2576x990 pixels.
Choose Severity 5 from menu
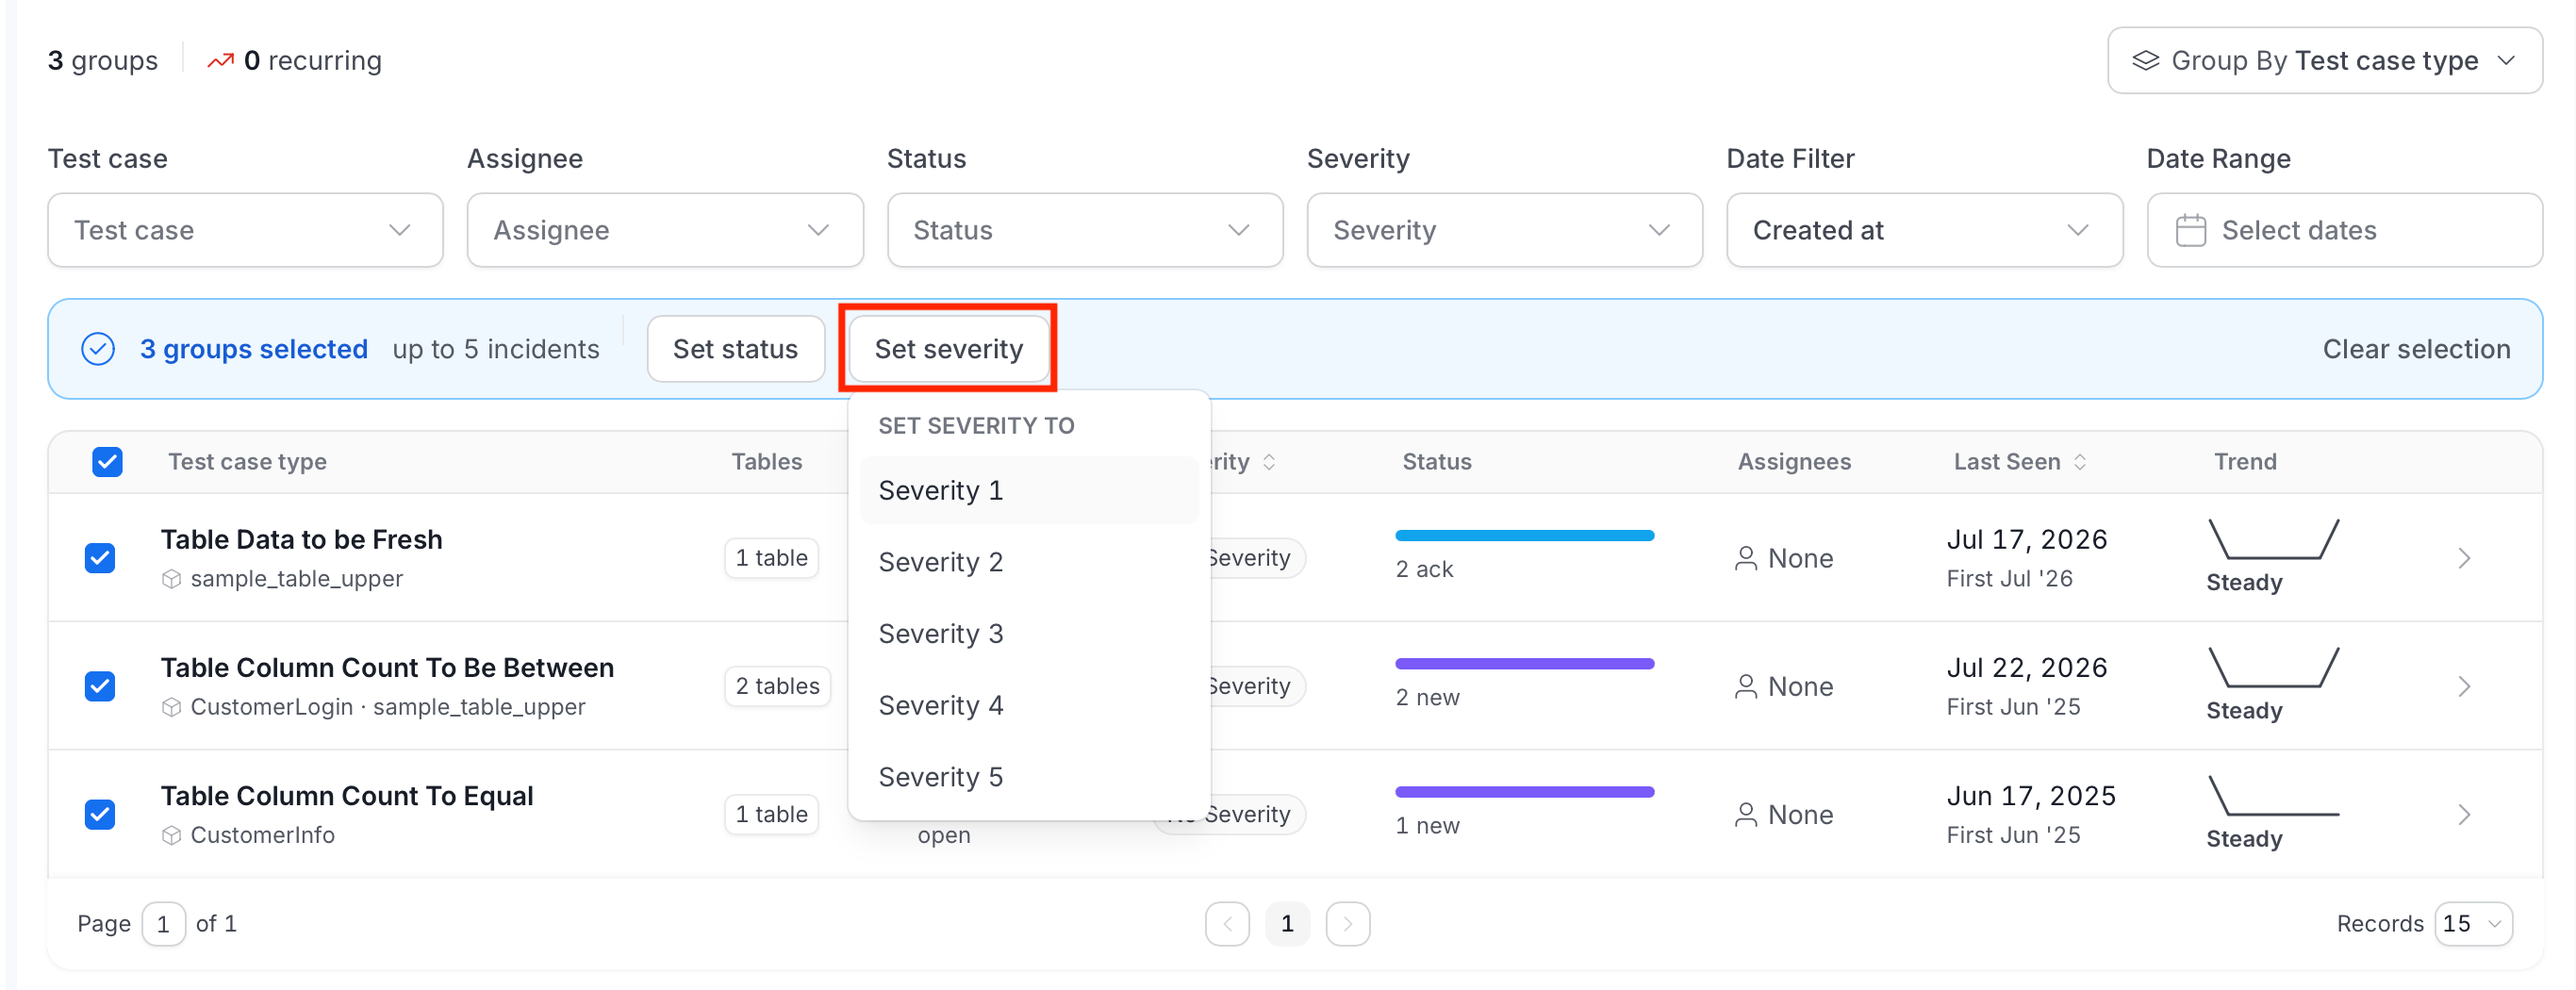pyautogui.click(x=1029, y=777)
